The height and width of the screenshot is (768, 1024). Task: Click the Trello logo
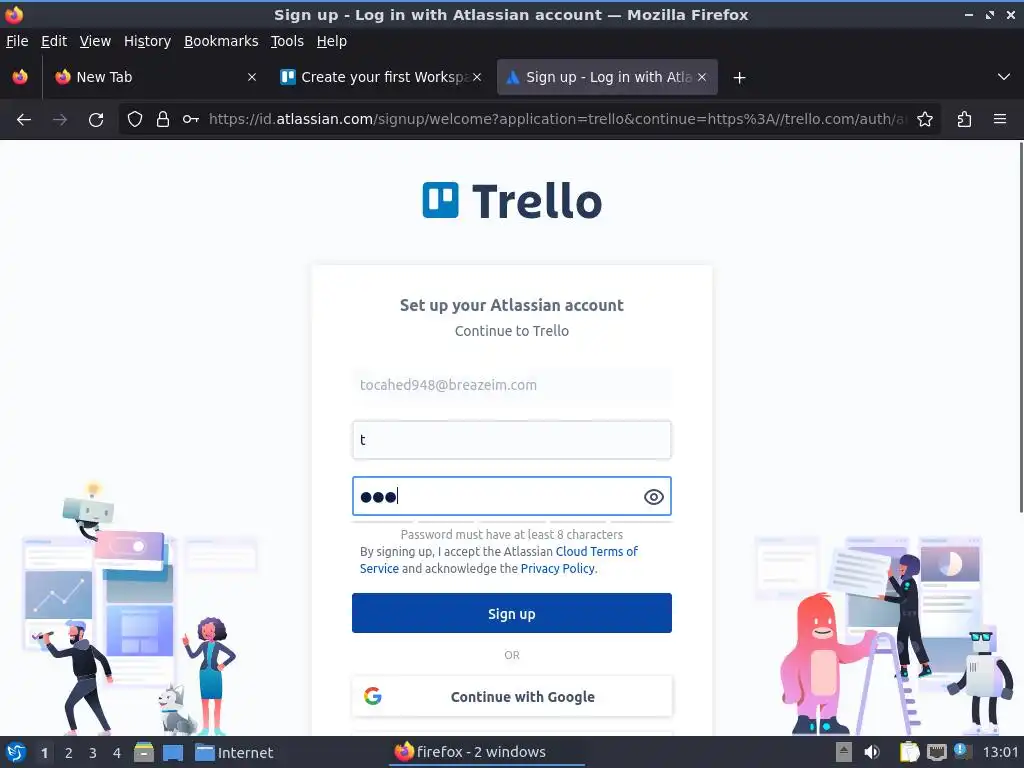click(511, 200)
